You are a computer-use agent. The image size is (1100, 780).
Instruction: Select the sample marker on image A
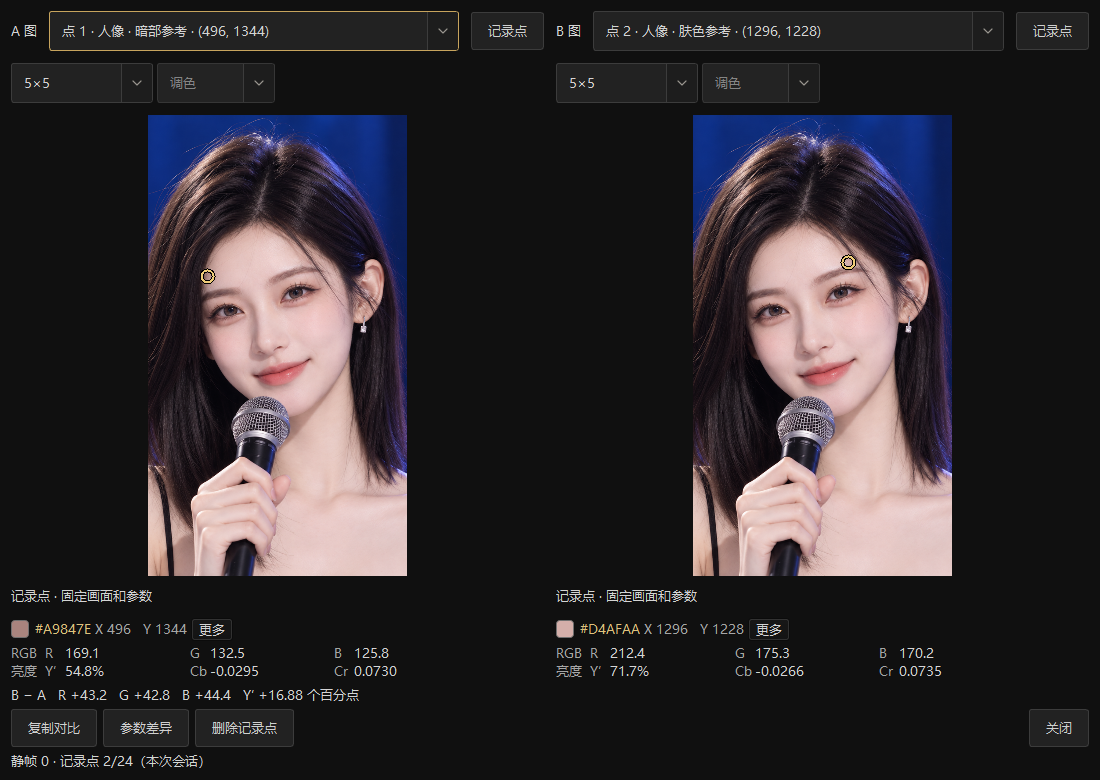click(x=207, y=276)
